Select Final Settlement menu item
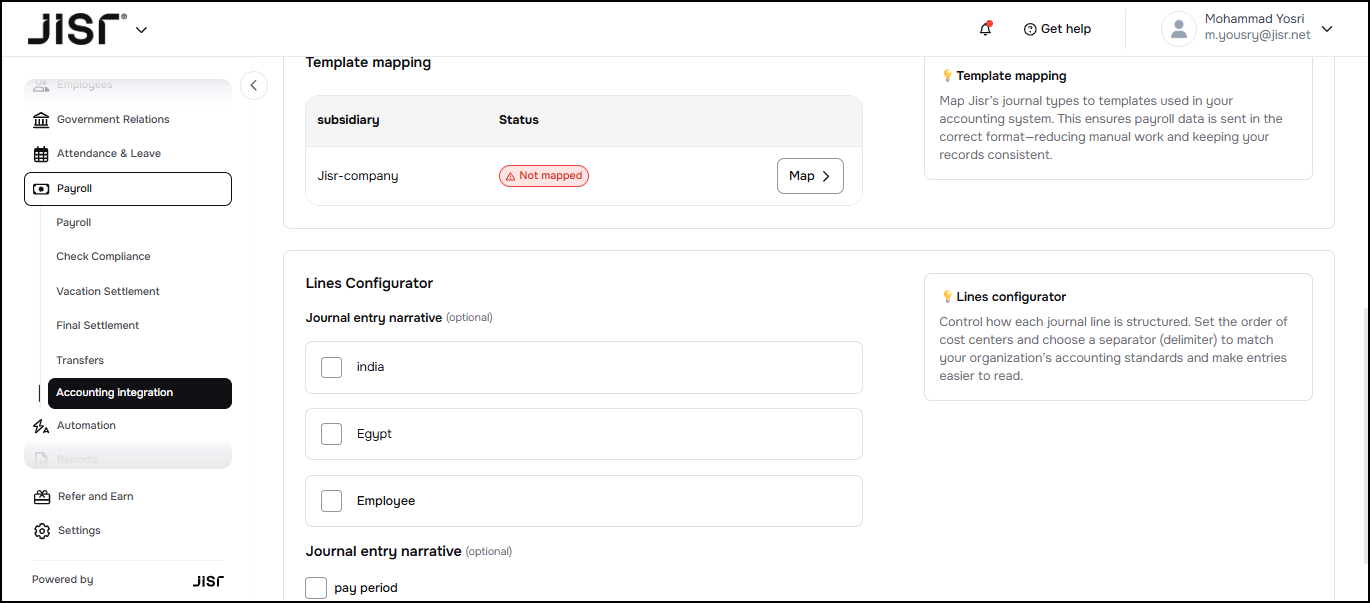Screen dimensions: 1370x603 pyautogui.click(x=98, y=325)
